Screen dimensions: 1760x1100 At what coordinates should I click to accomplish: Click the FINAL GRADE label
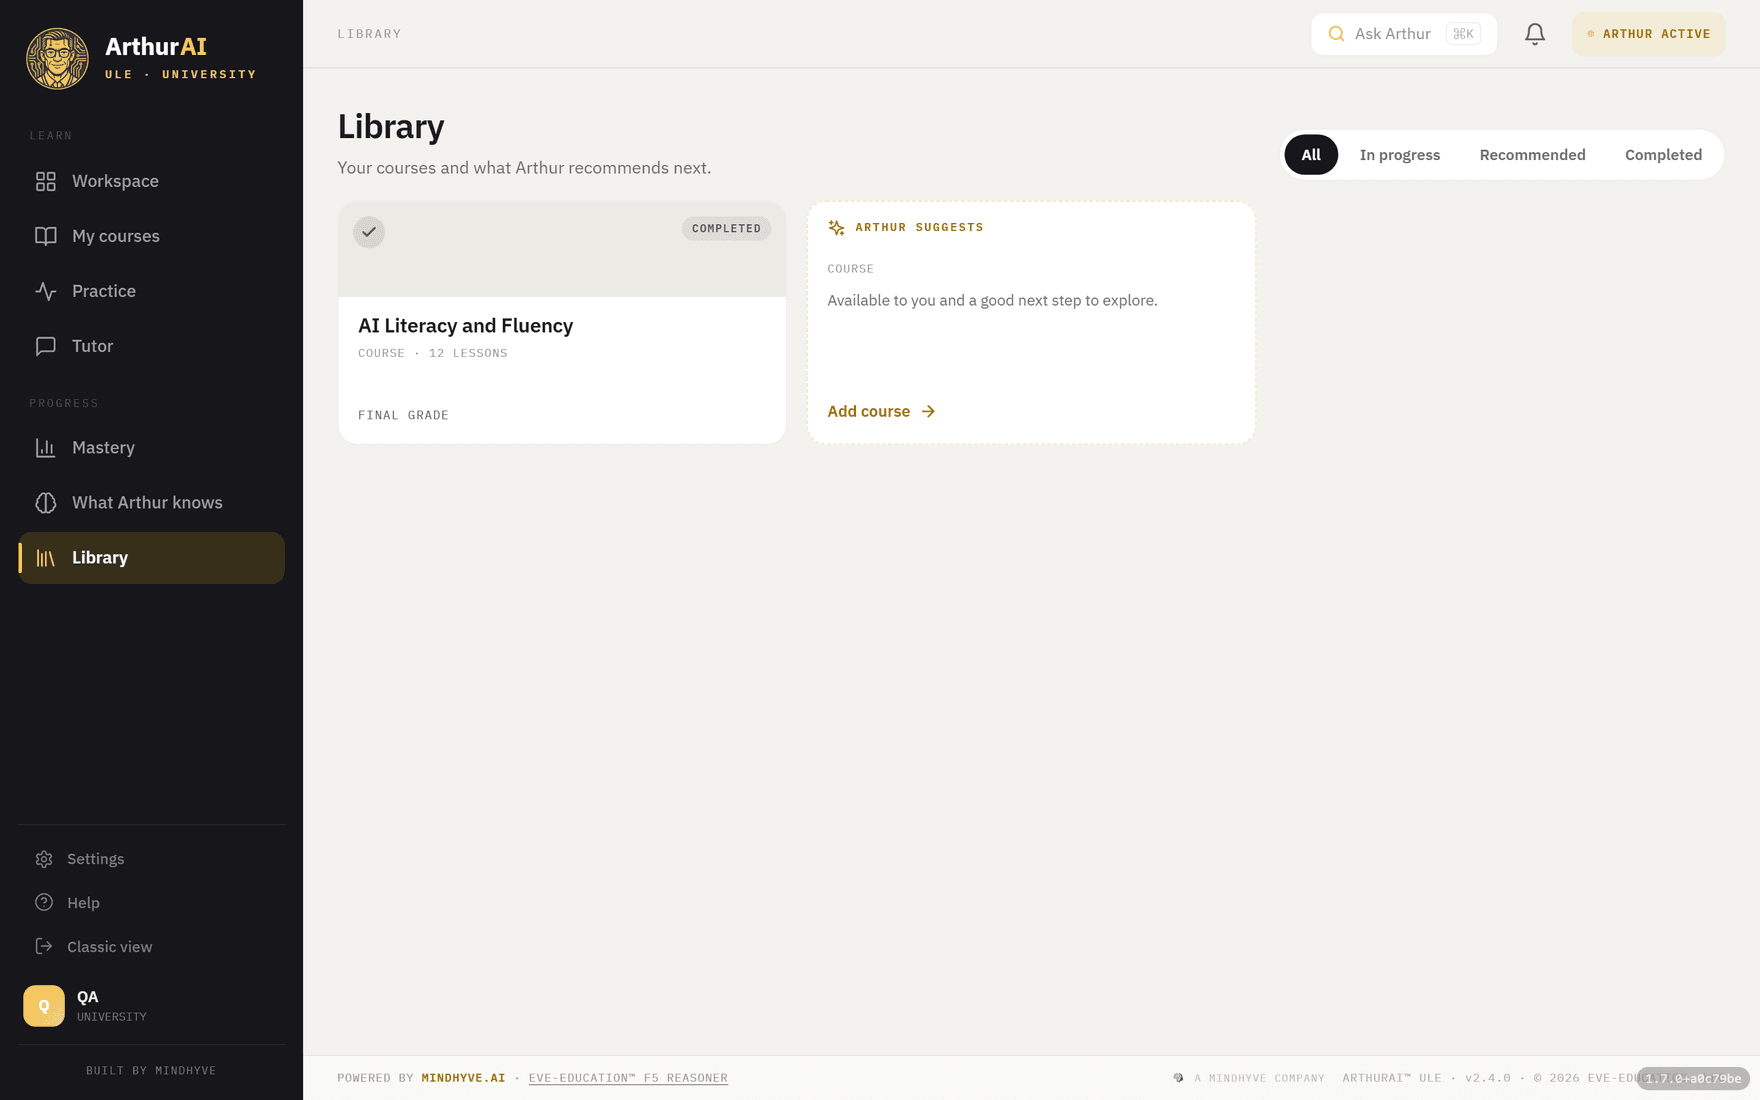(x=403, y=415)
